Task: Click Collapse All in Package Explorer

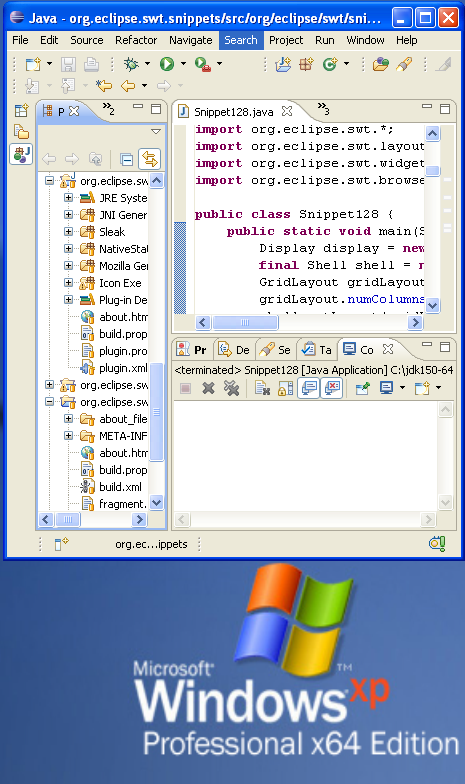Action: click(126, 160)
